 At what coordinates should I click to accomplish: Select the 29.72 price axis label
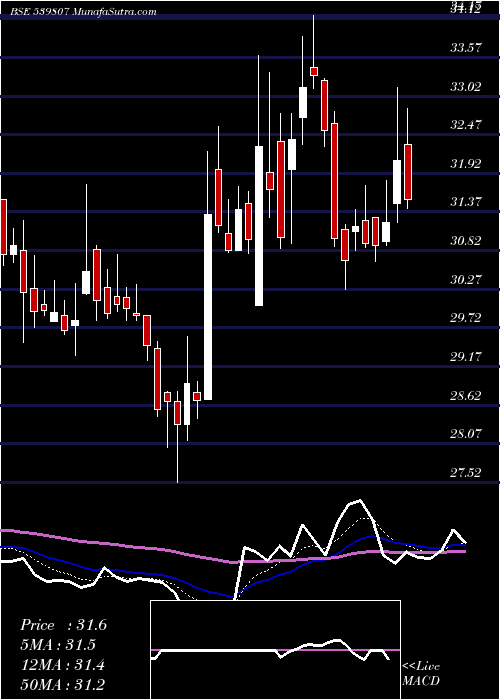click(466, 318)
